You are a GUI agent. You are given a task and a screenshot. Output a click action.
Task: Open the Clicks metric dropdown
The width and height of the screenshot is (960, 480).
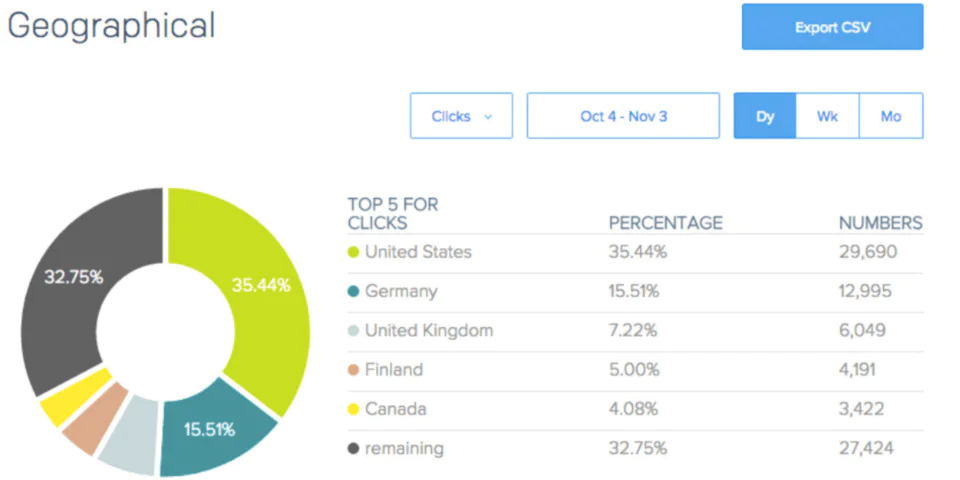(x=461, y=116)
